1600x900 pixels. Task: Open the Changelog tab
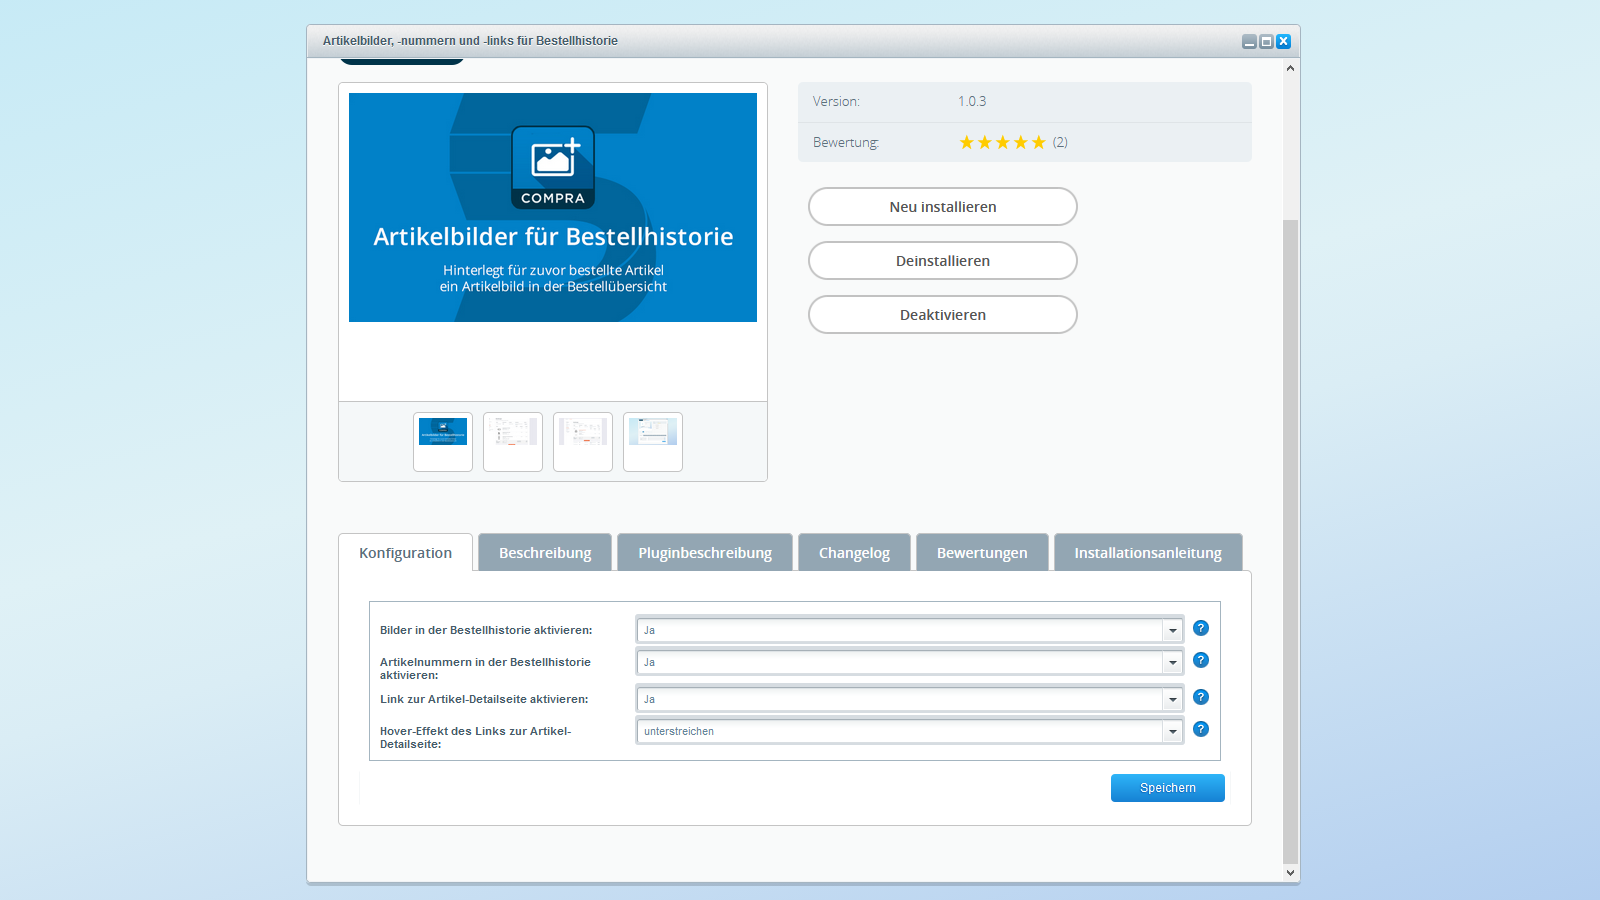854,553
